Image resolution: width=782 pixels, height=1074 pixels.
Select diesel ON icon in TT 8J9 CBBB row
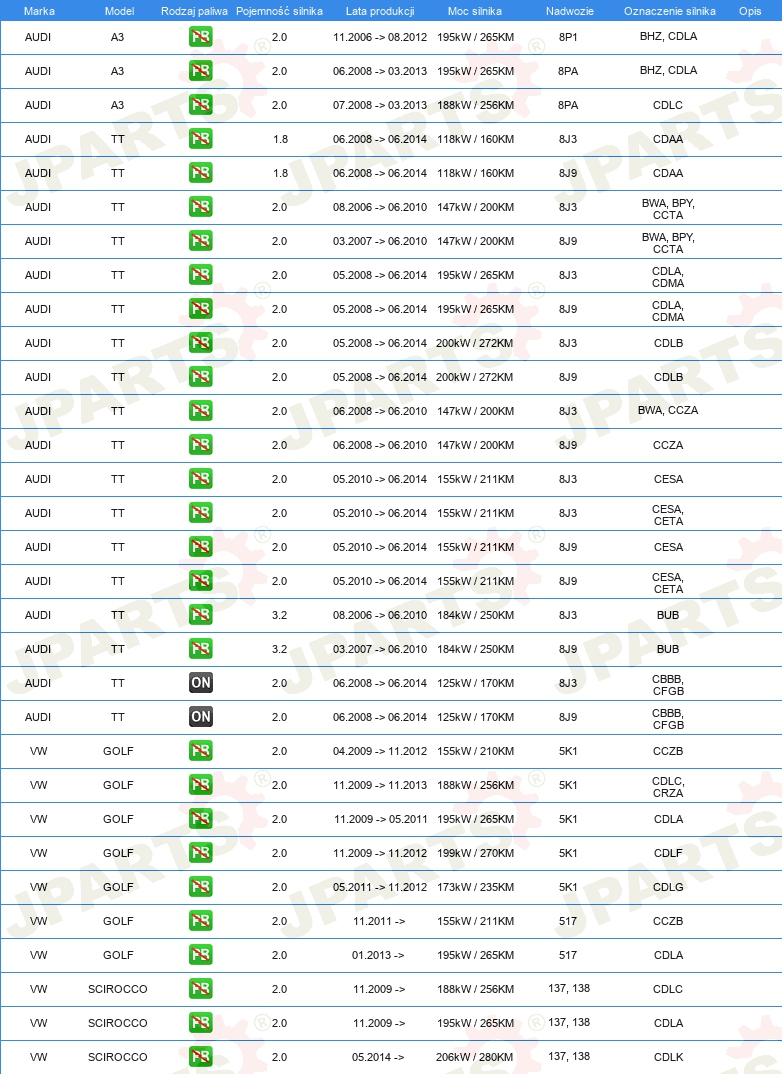pyautogui.click(x=201, y=717)
